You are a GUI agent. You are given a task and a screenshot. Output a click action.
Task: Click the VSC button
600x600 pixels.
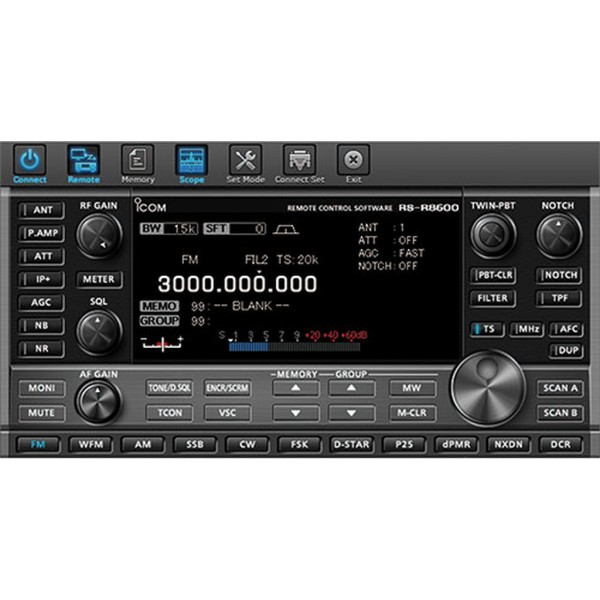[228, 413]
